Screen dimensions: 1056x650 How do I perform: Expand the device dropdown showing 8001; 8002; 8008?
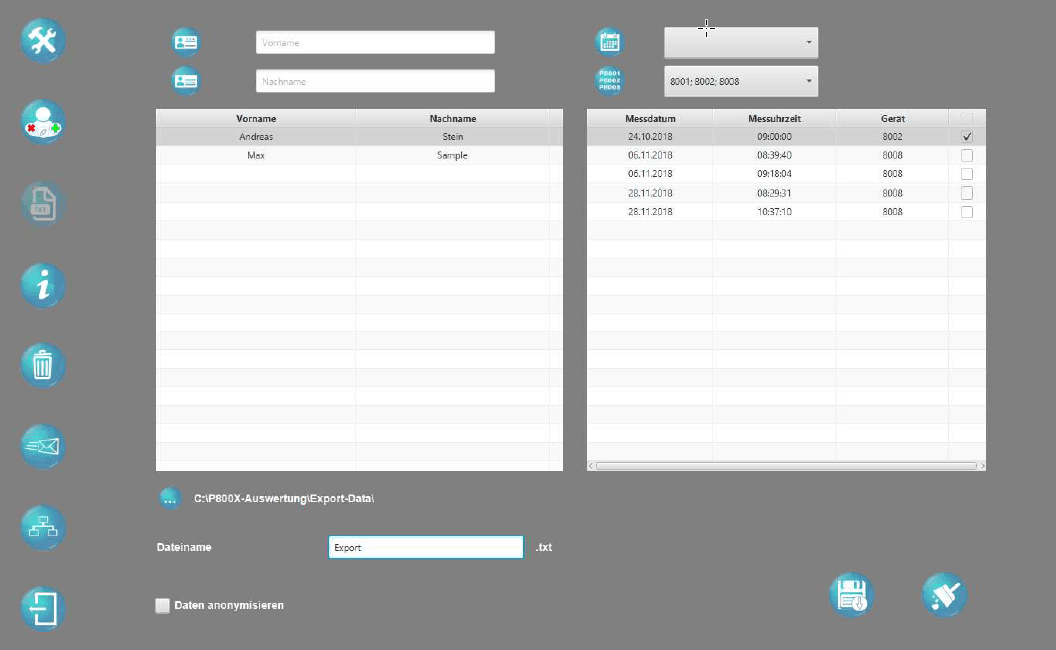click(741, 81)
